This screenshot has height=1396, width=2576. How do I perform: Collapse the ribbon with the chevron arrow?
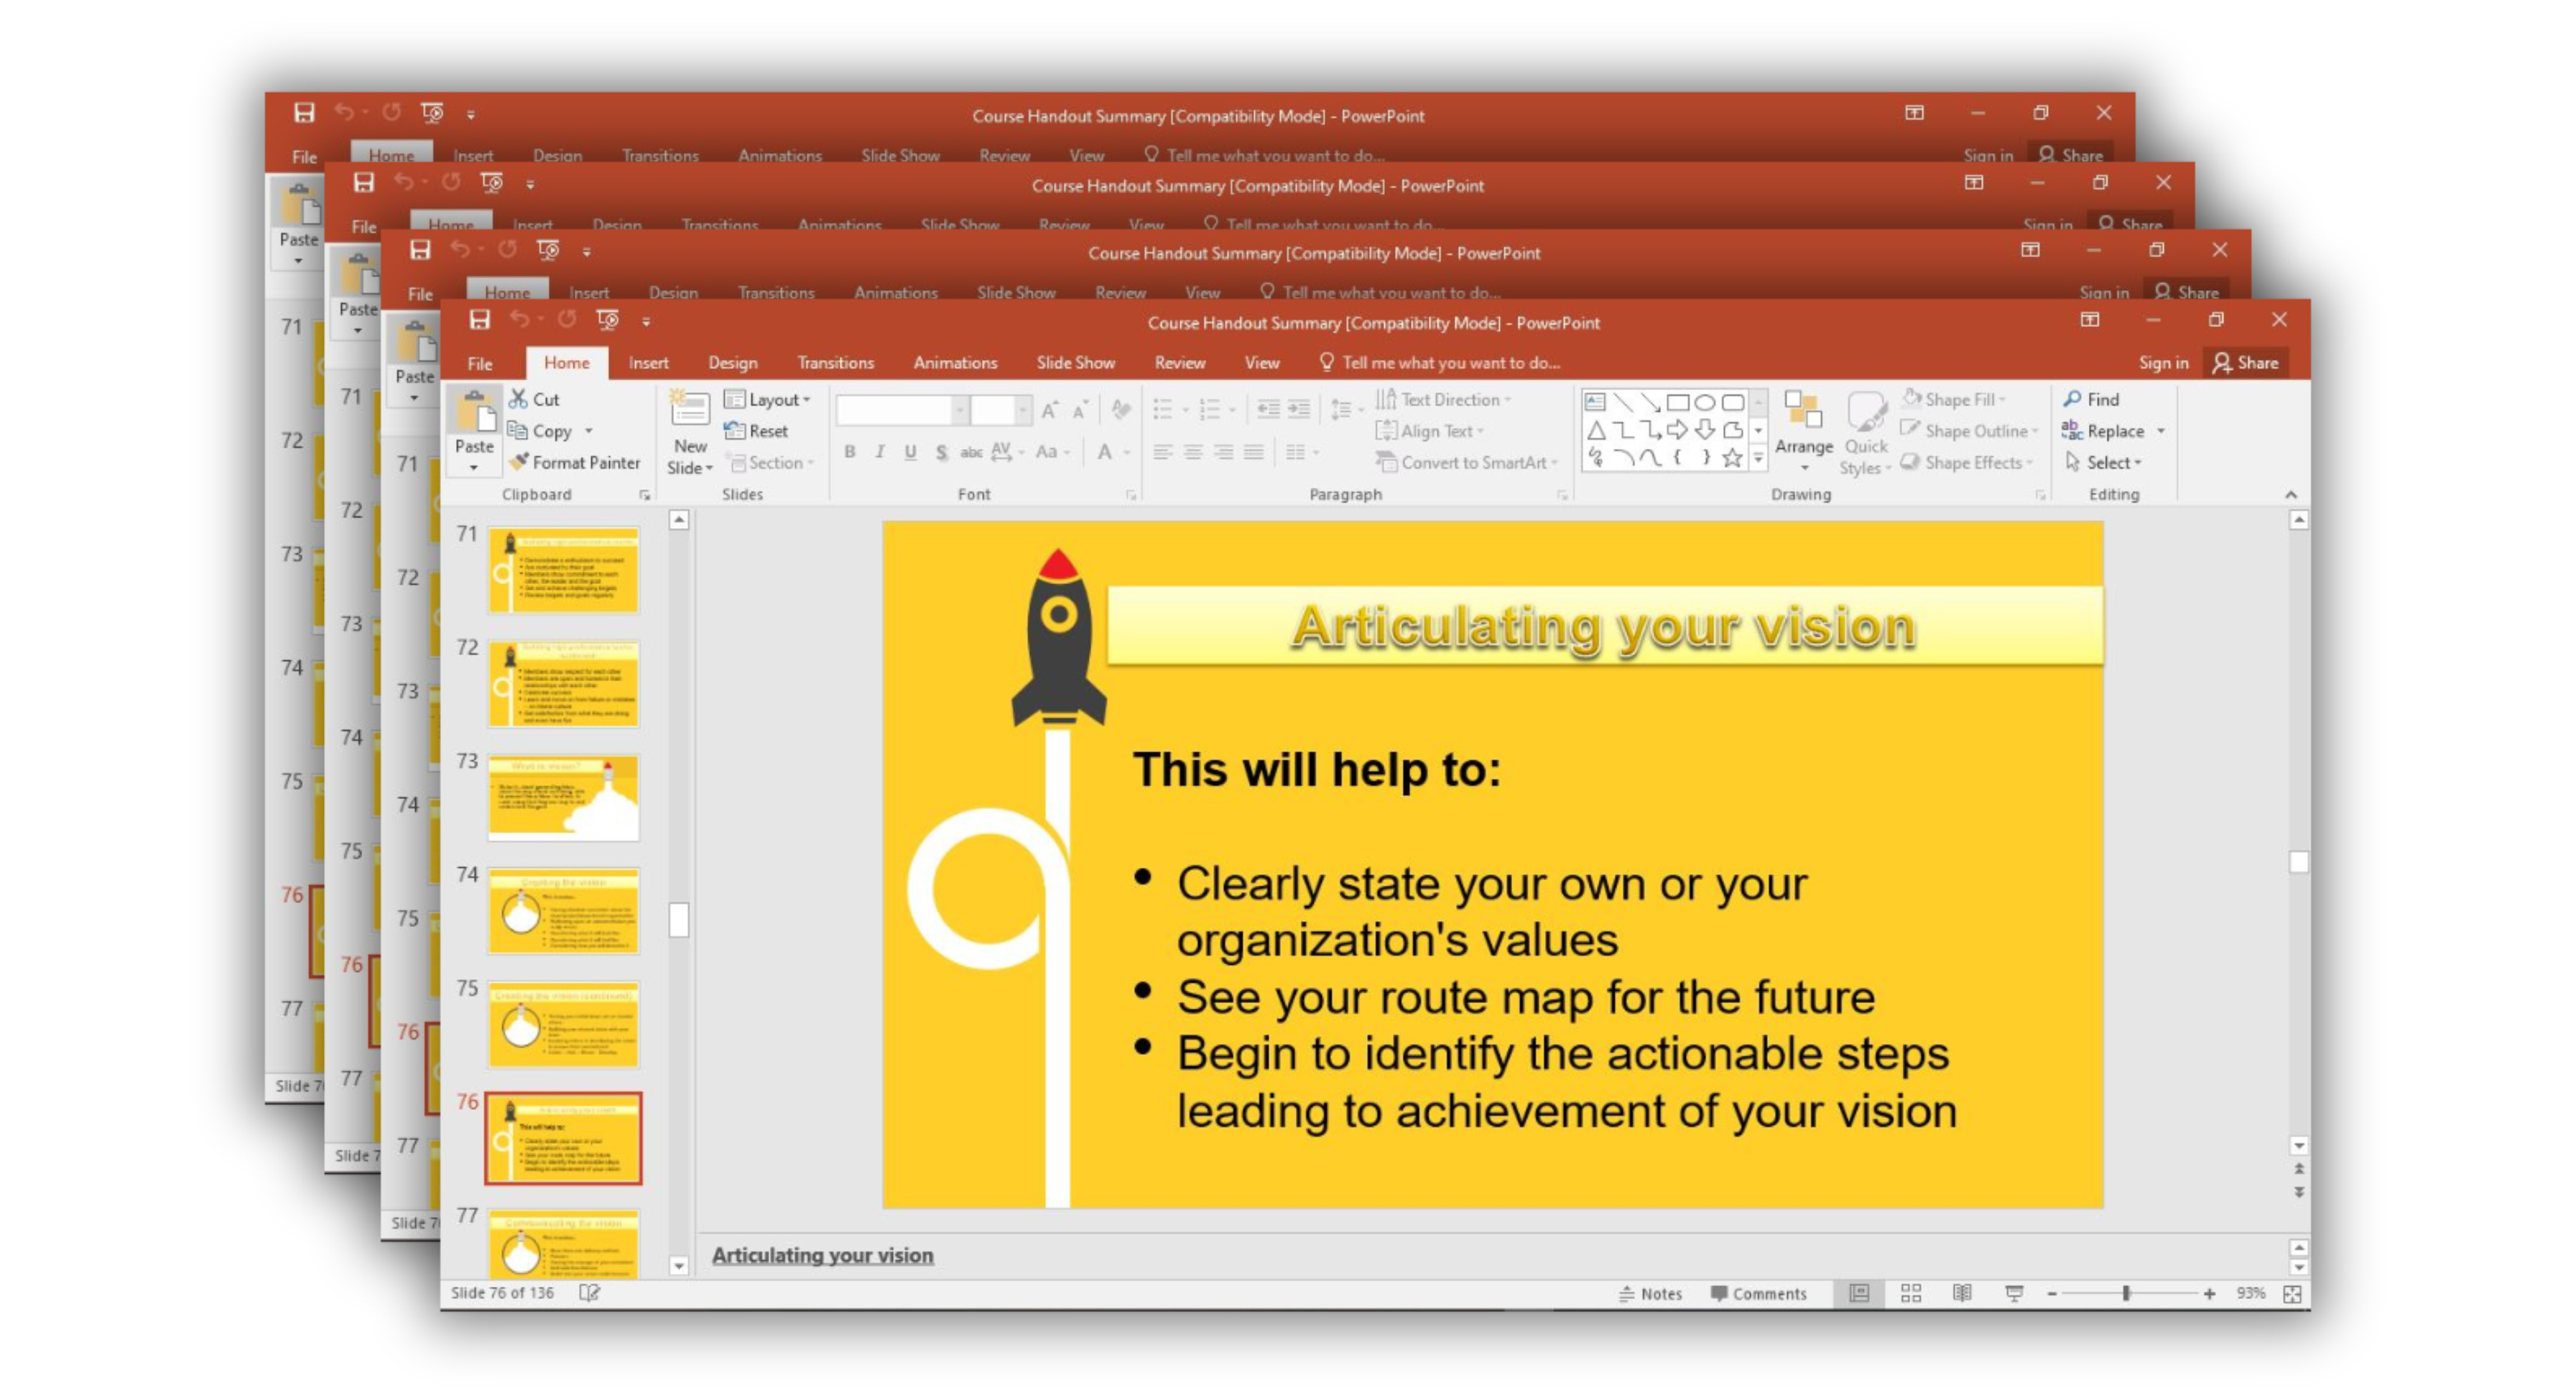click(2291, 495)
